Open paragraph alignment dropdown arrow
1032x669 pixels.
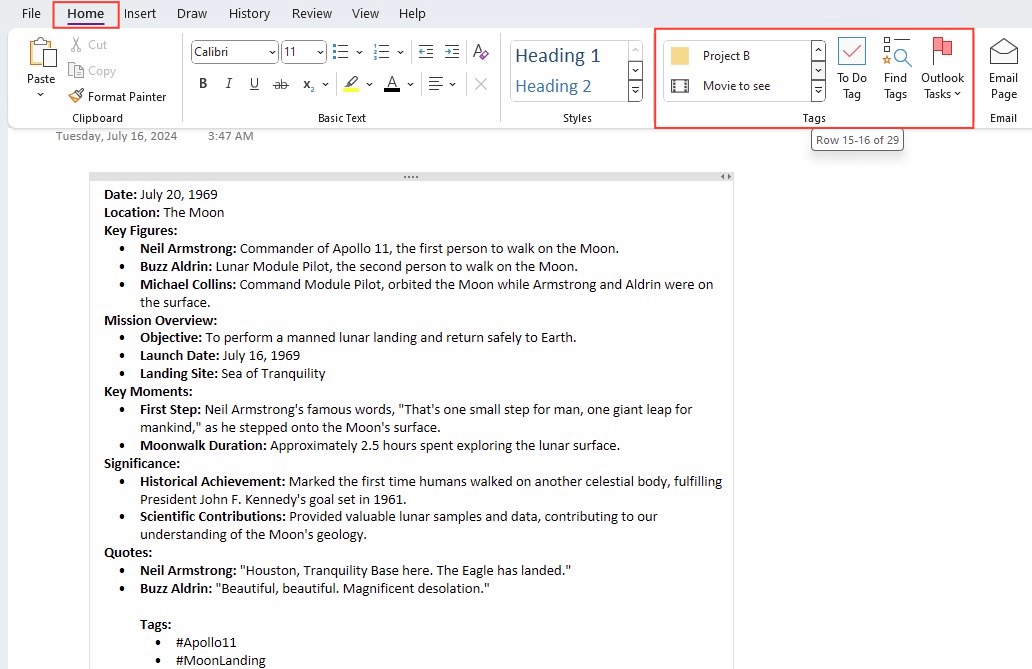(452, 84)
